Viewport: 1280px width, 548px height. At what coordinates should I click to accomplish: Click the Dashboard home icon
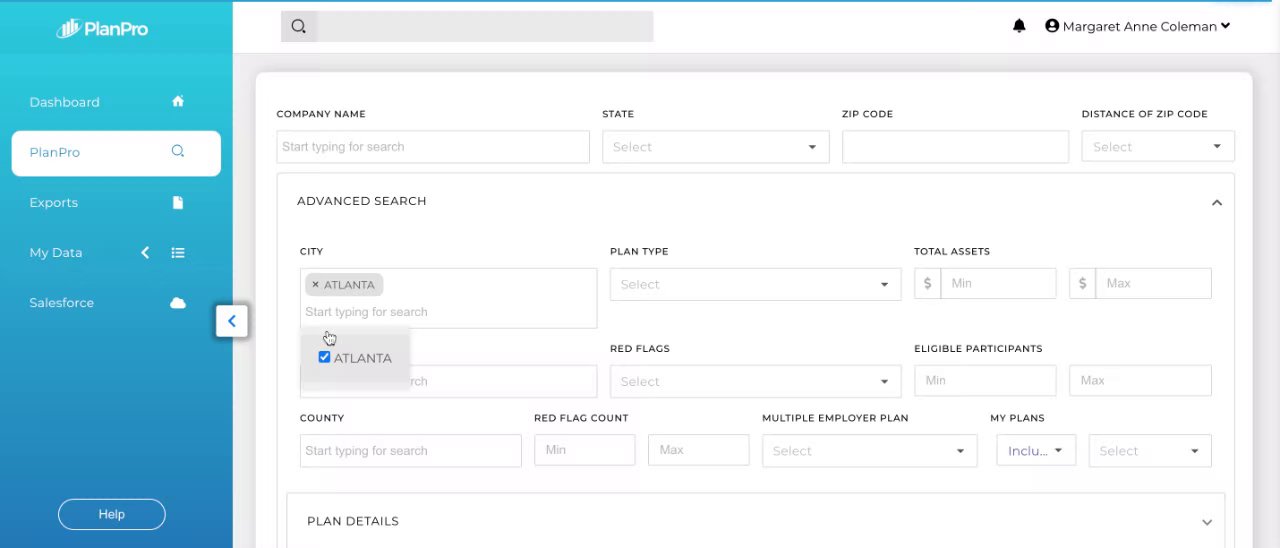click(178, 101)
